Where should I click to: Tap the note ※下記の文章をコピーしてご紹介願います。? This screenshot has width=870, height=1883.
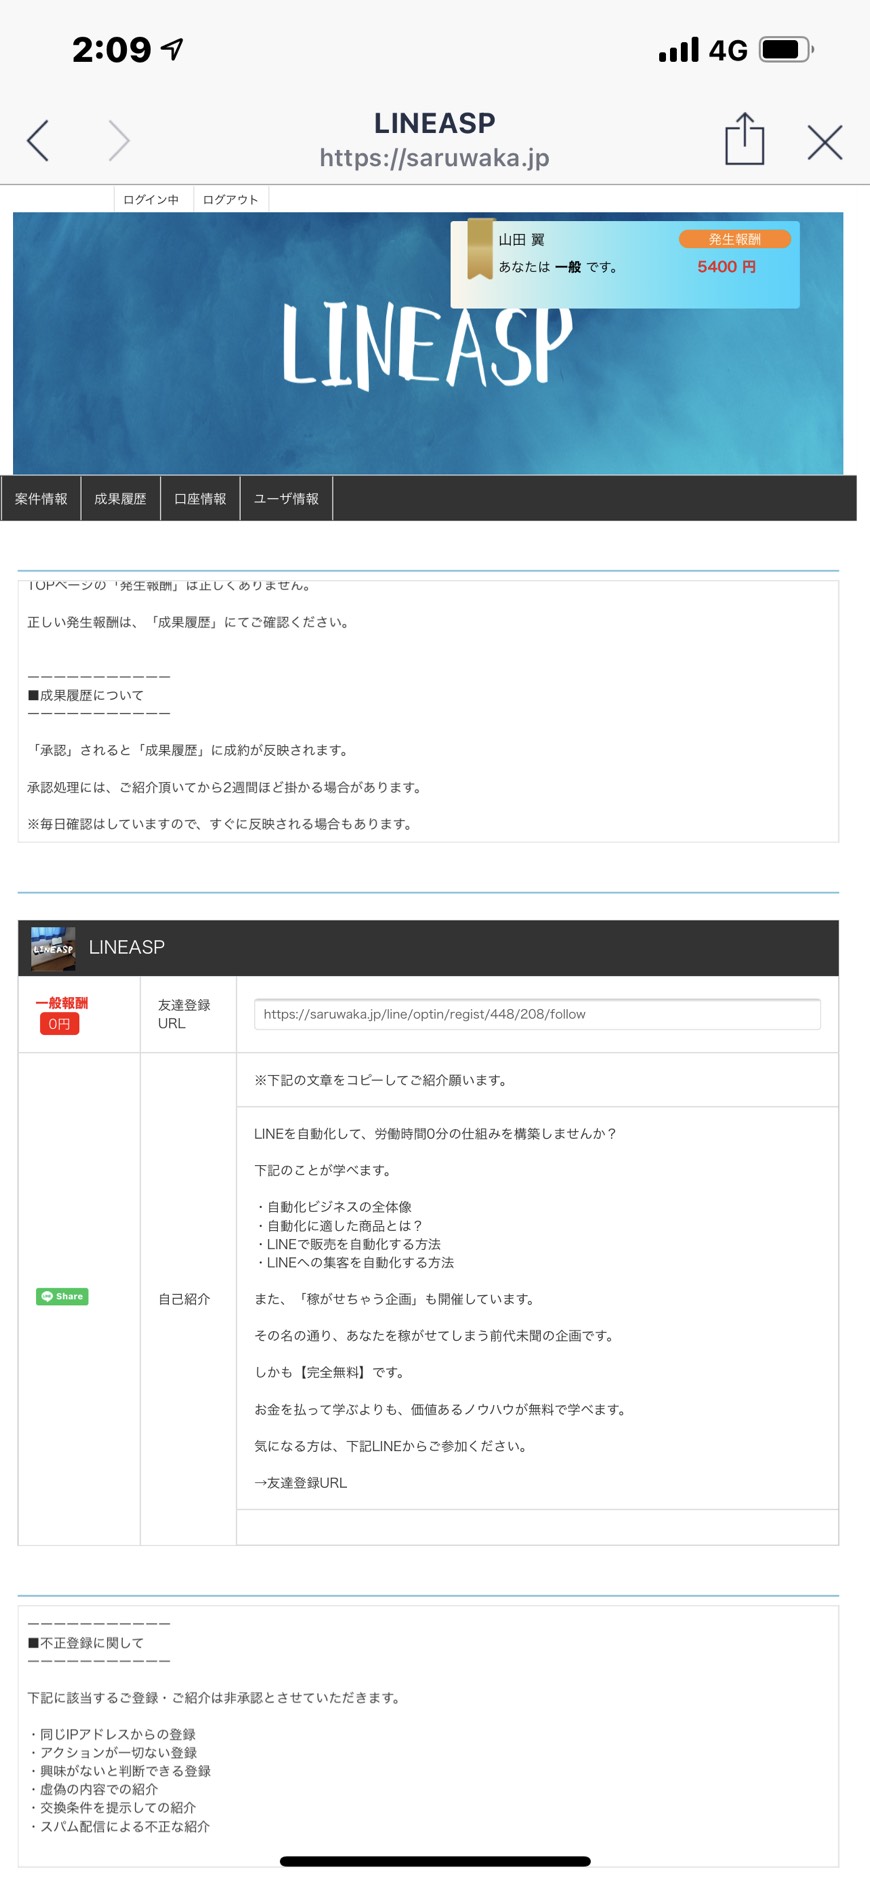pyautogui.click(x=380, y=1080)
